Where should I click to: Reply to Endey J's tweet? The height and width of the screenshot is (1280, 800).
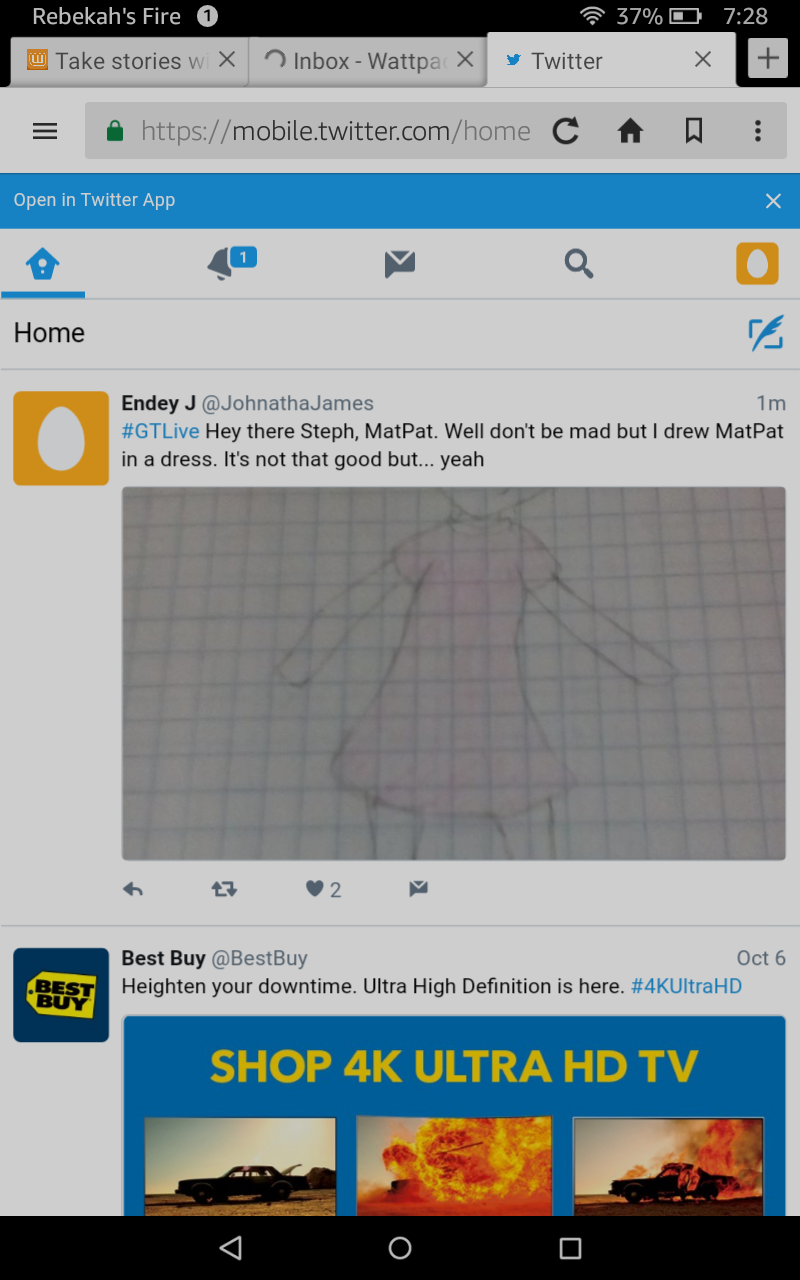133,889
